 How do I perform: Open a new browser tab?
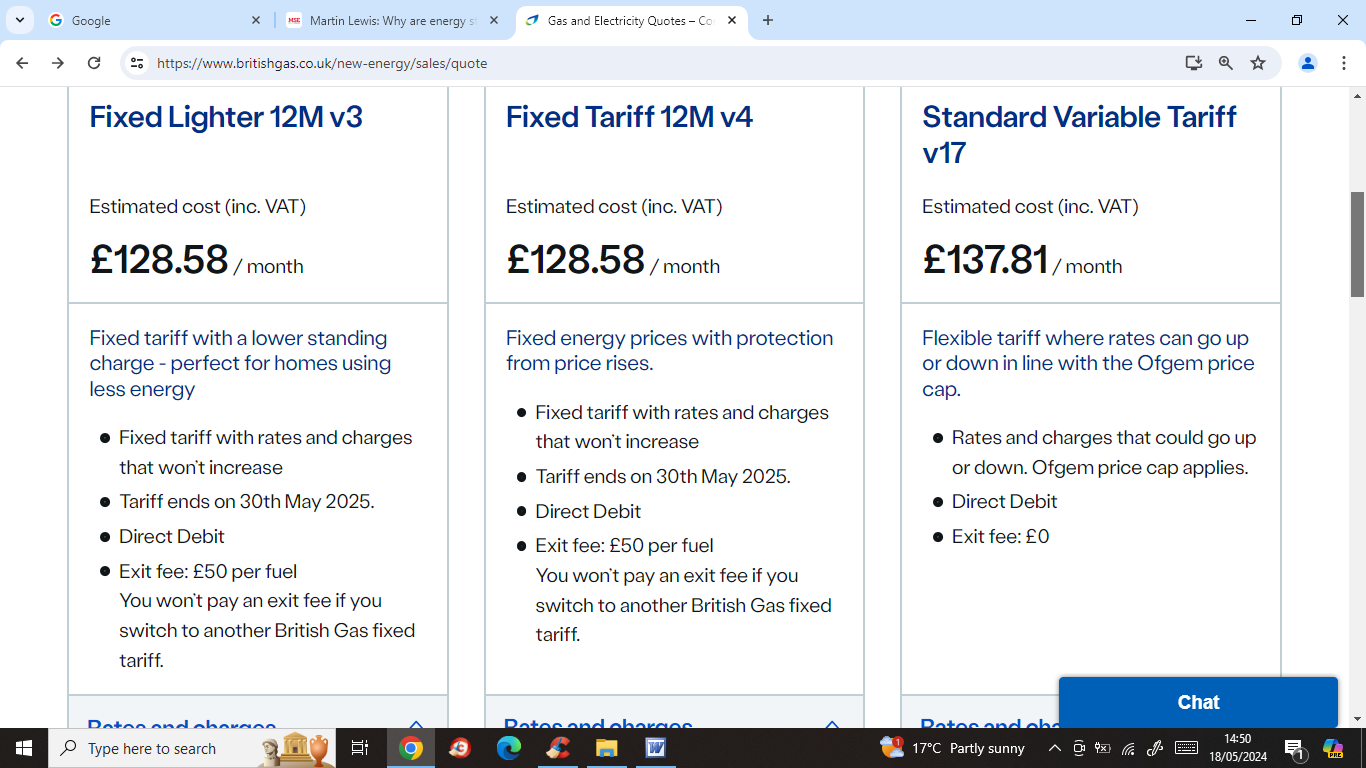767,20
